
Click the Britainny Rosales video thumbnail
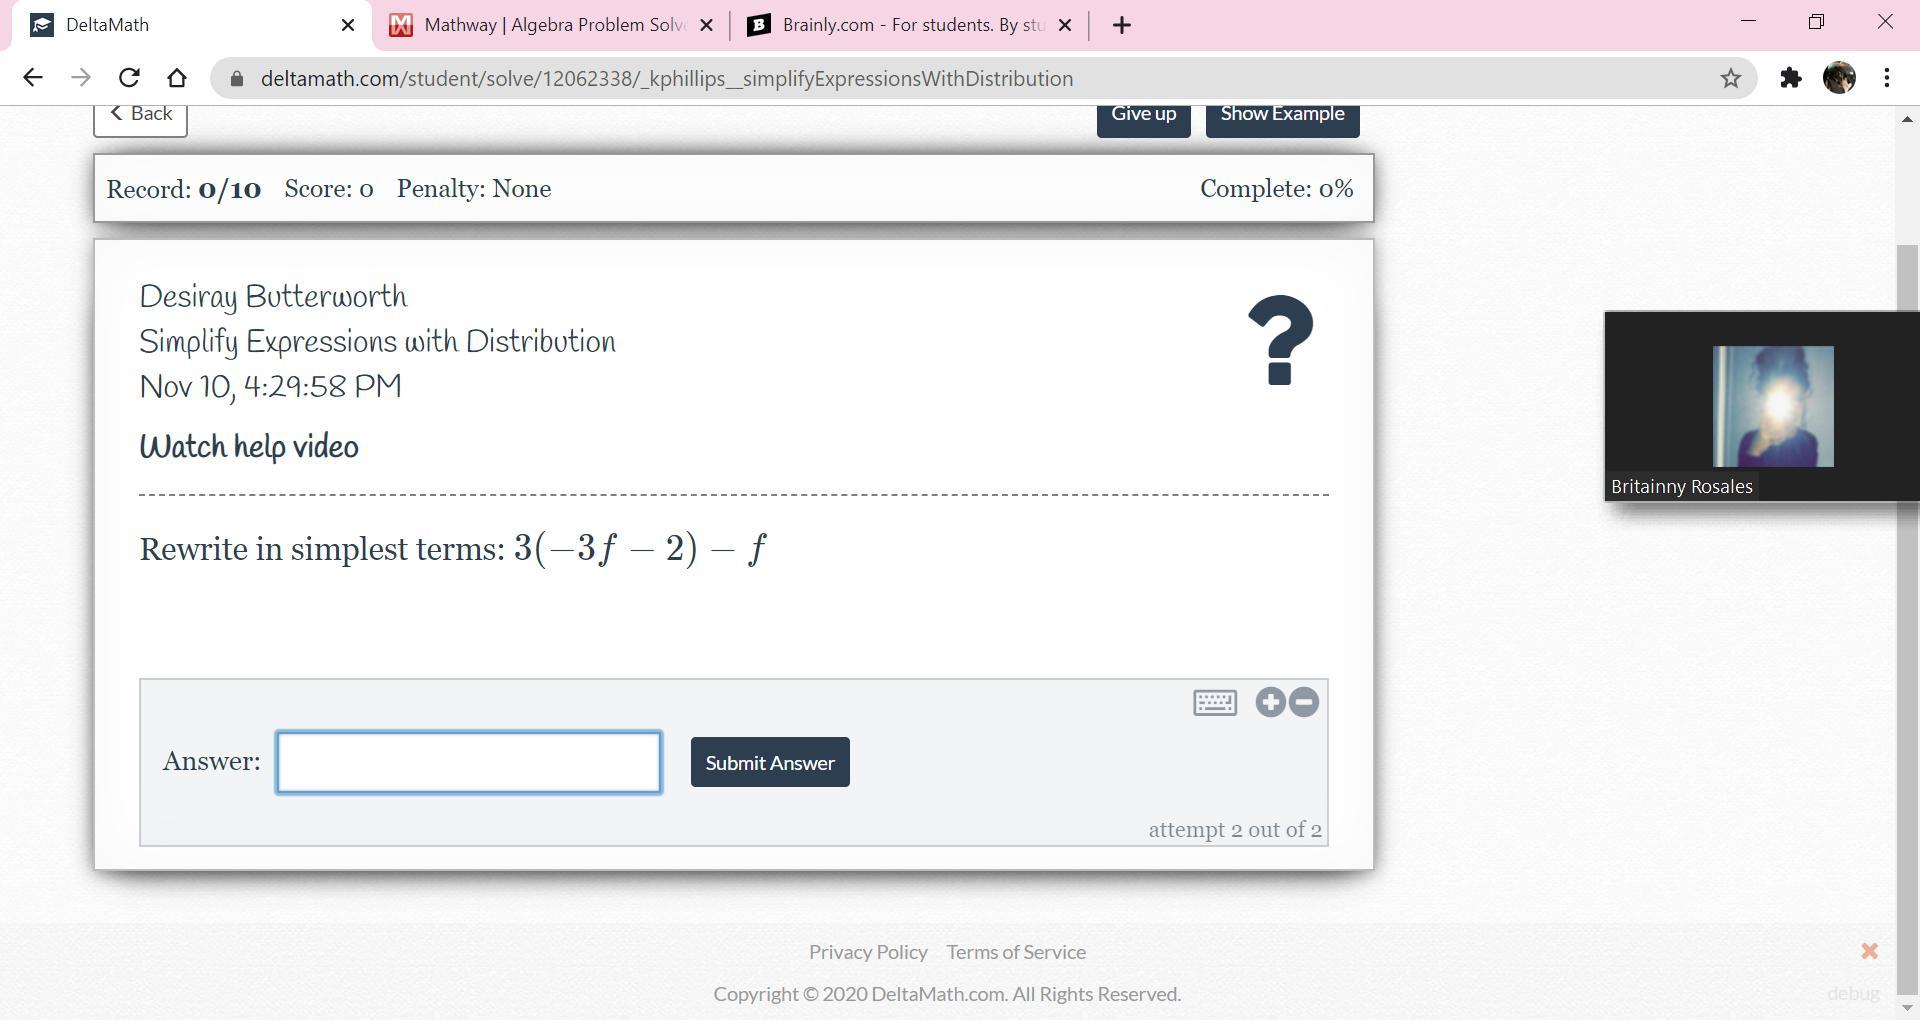pos(1772,406)
